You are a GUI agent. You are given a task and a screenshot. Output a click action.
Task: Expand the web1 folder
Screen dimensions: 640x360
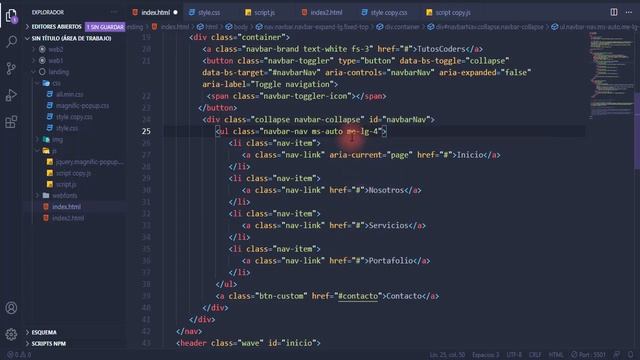pyautogui.click(x=33, y=60)
